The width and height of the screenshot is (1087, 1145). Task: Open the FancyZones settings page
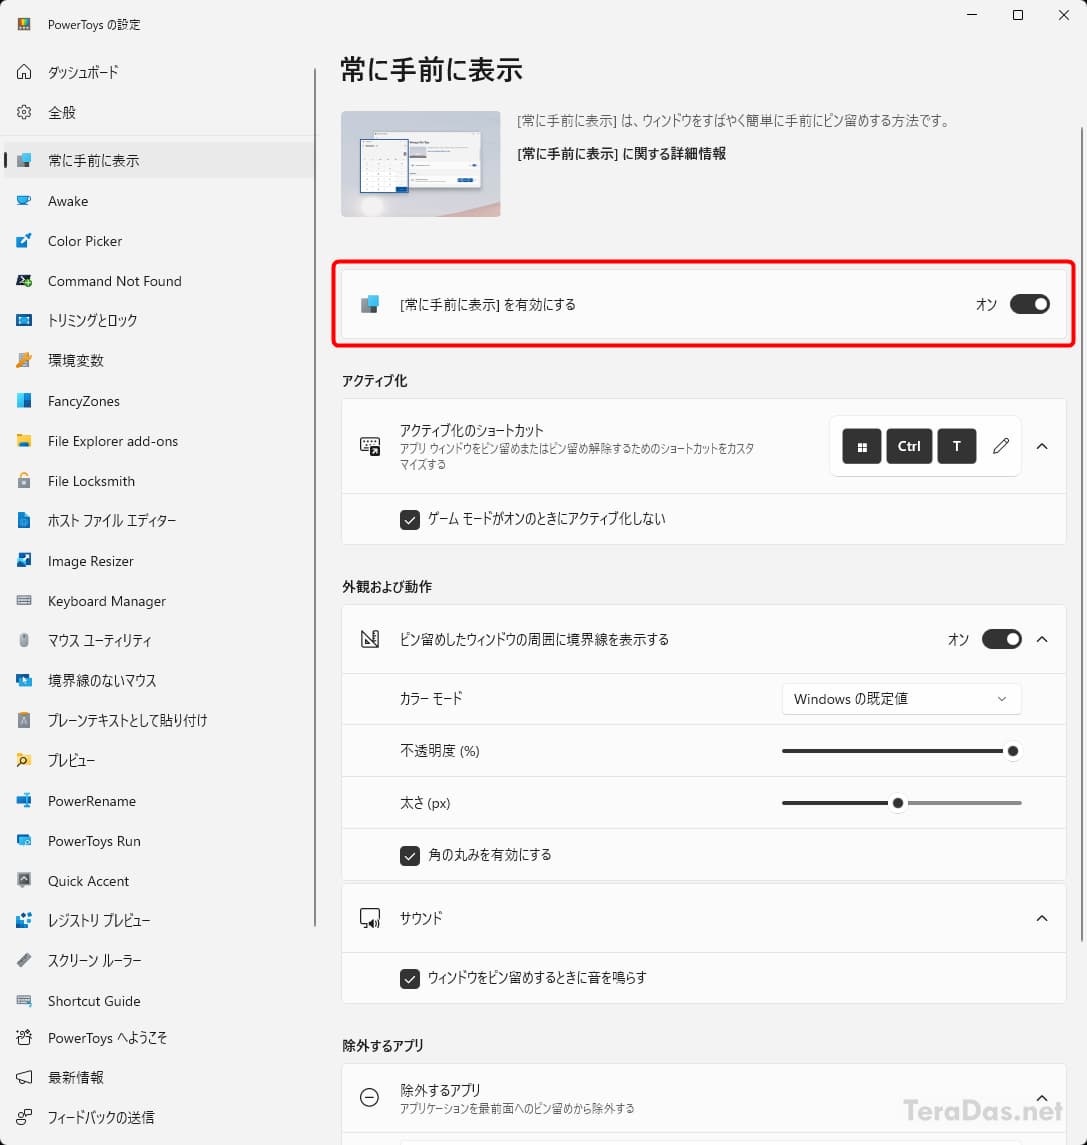click(158, 400)
